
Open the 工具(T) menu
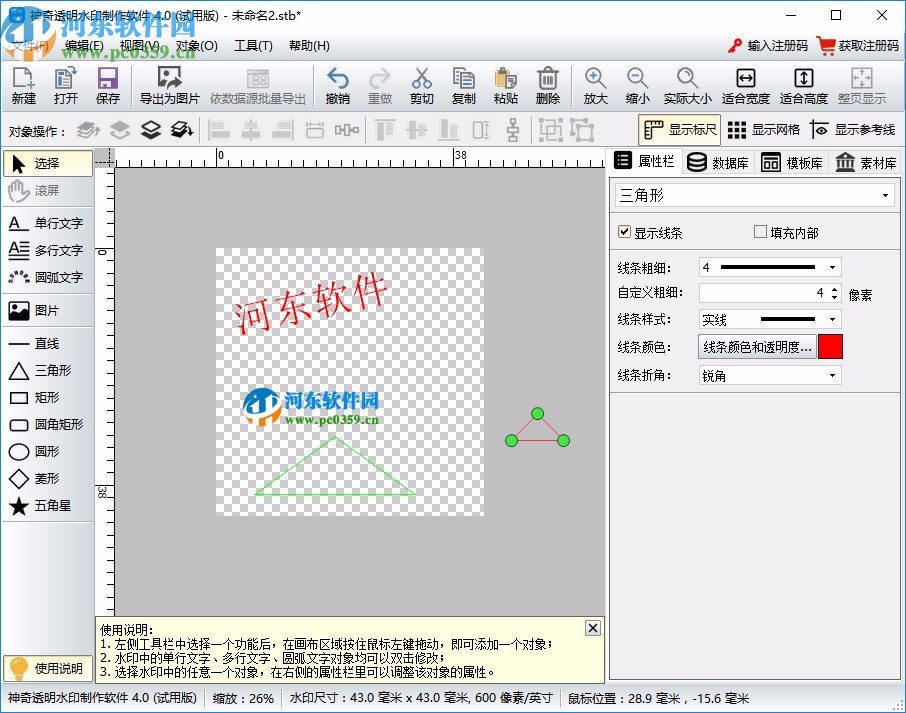[x=253, y=46]
